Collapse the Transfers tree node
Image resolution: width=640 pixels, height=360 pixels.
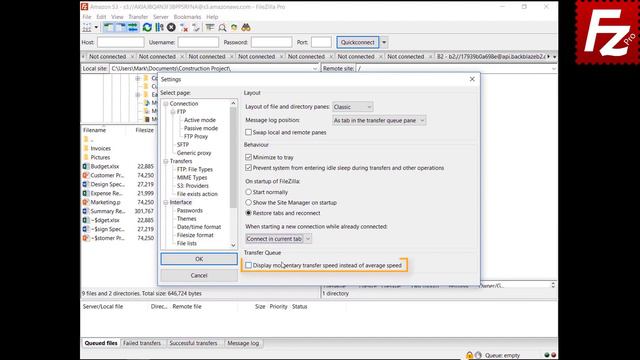(x=166, y=161)
